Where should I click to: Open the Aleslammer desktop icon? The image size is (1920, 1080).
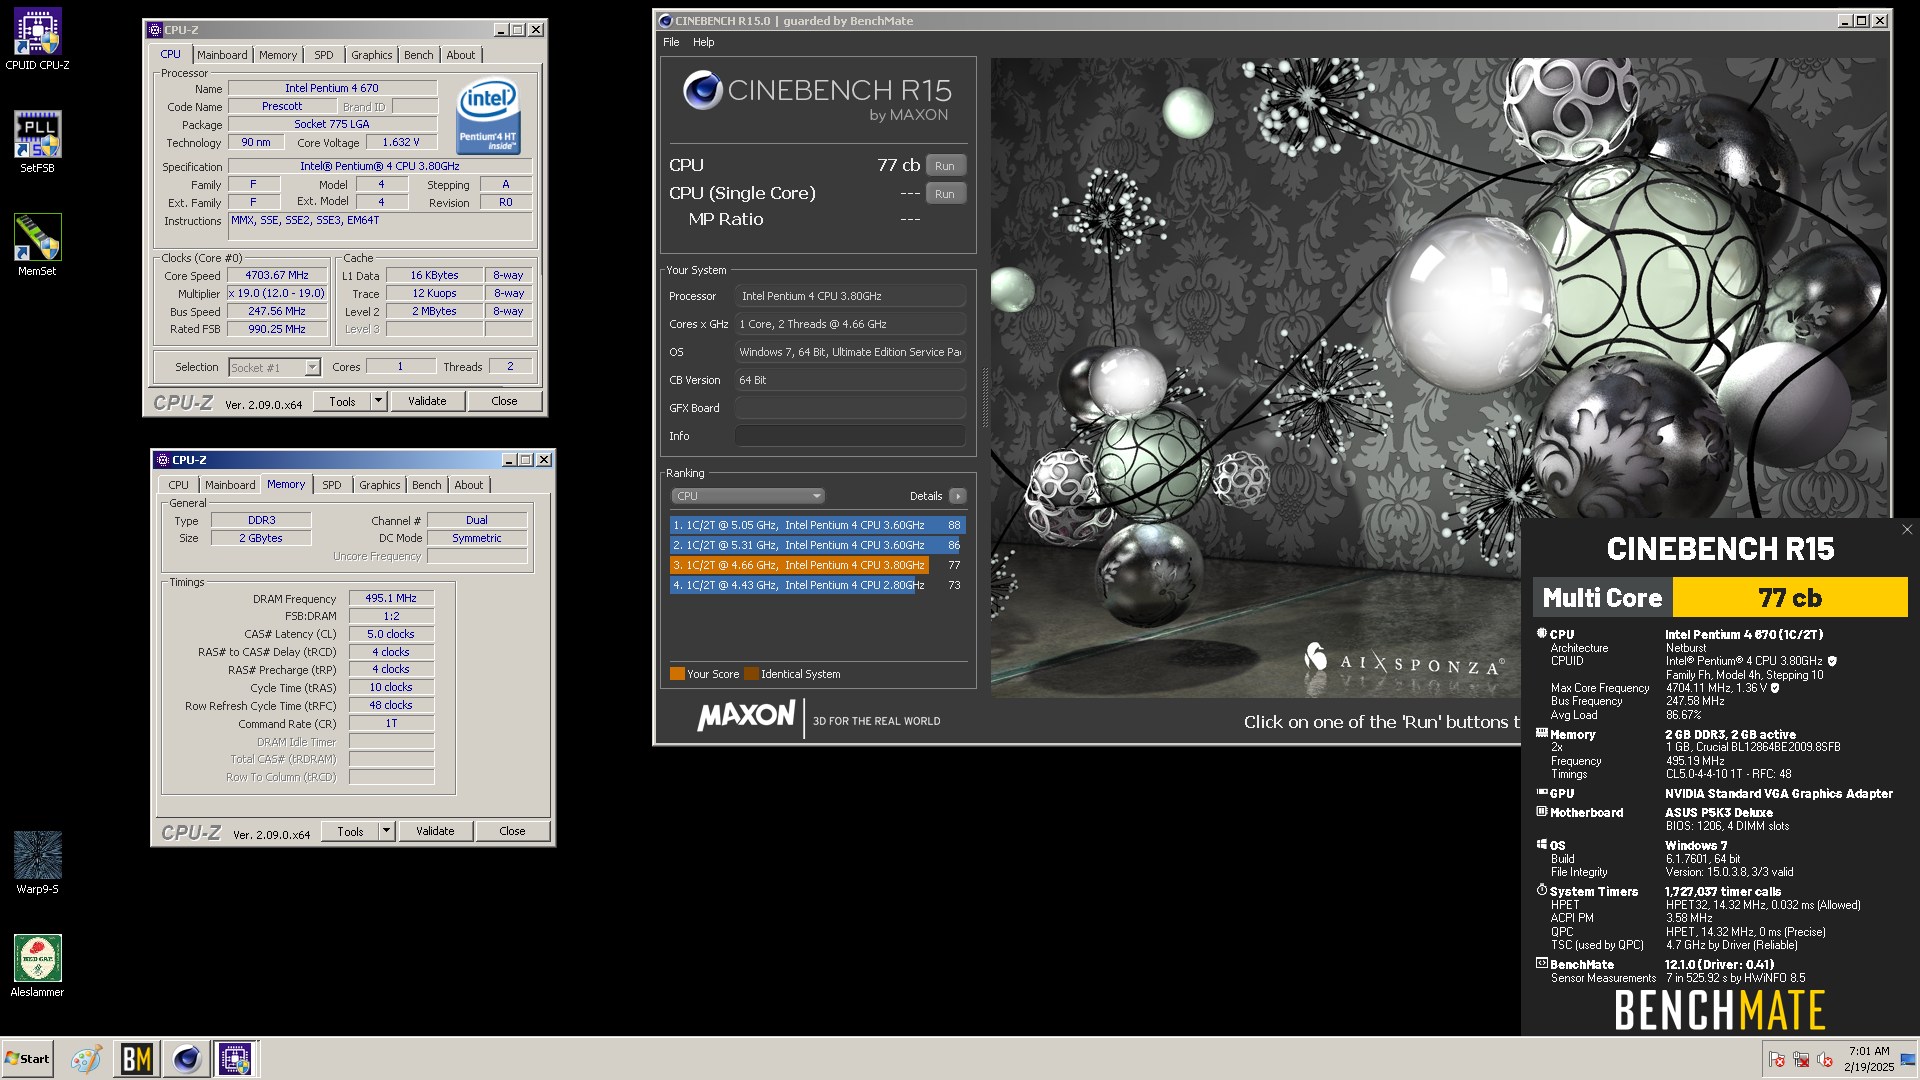point(37,966)
